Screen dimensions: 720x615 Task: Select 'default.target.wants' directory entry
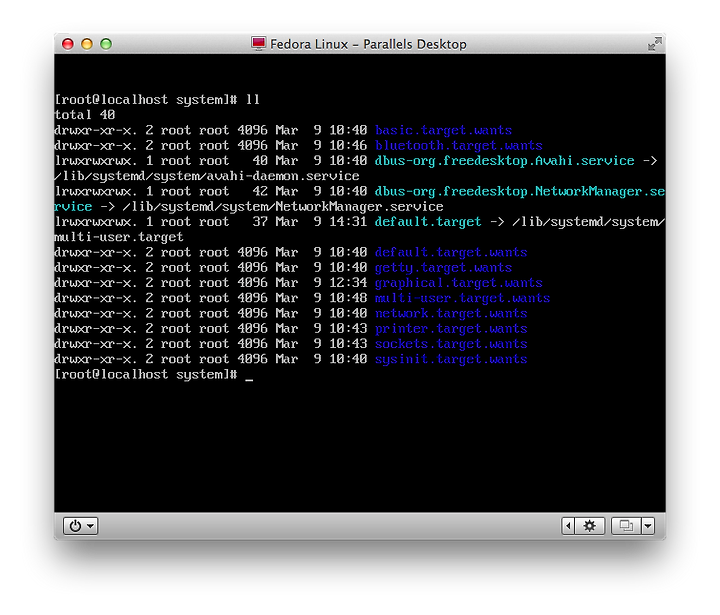coord(451,253)
